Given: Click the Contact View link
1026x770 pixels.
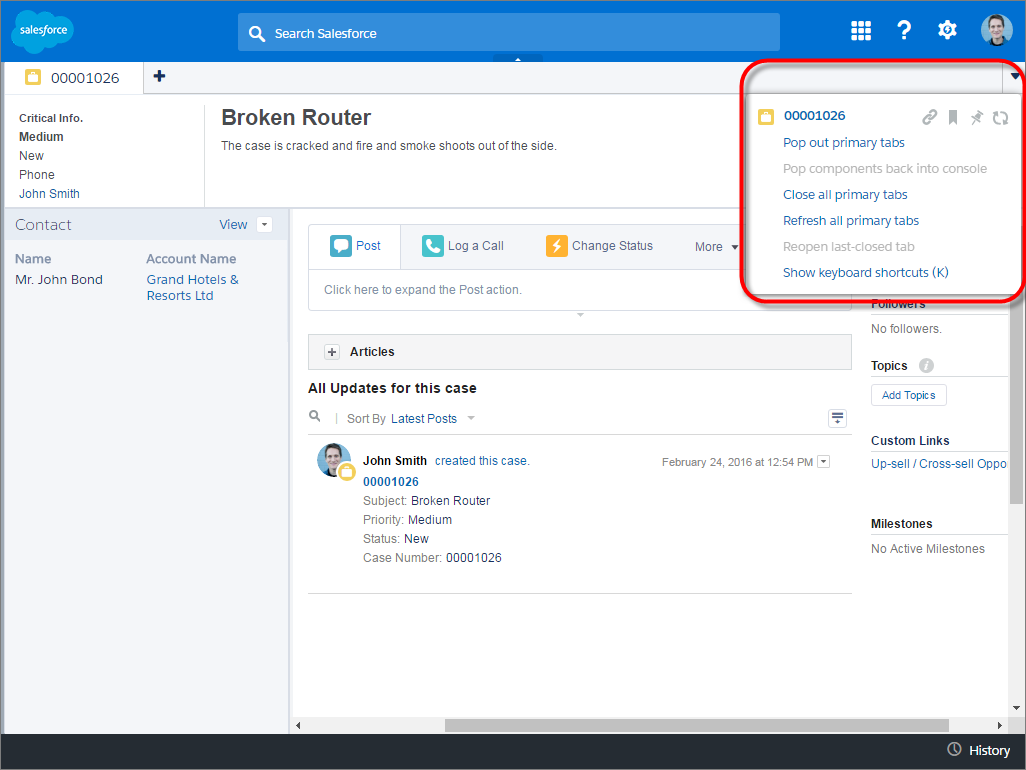Looking at the screenshot, I should tap(233, 224).
